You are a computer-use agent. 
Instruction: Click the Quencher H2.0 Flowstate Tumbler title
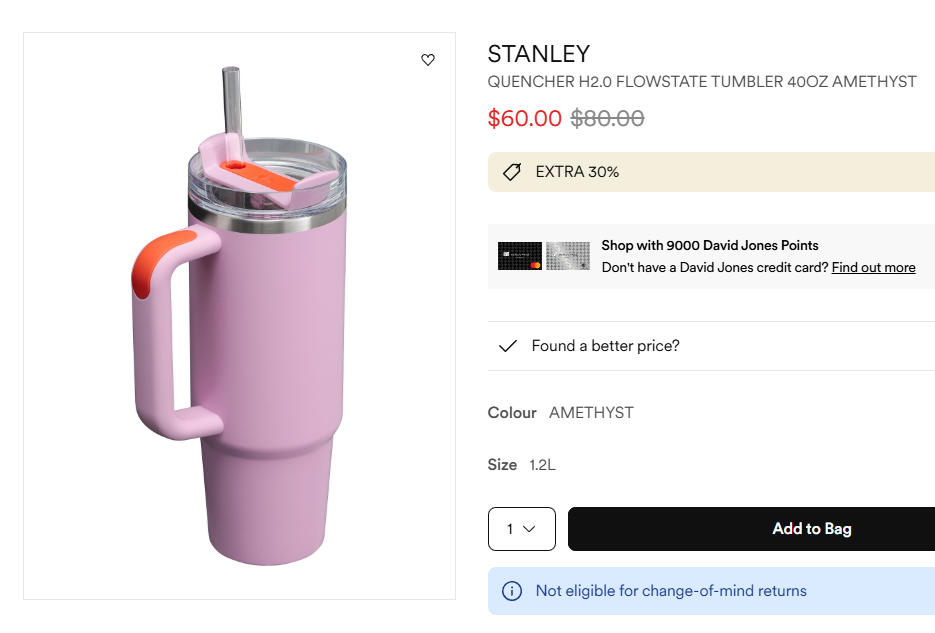[702, 82]
